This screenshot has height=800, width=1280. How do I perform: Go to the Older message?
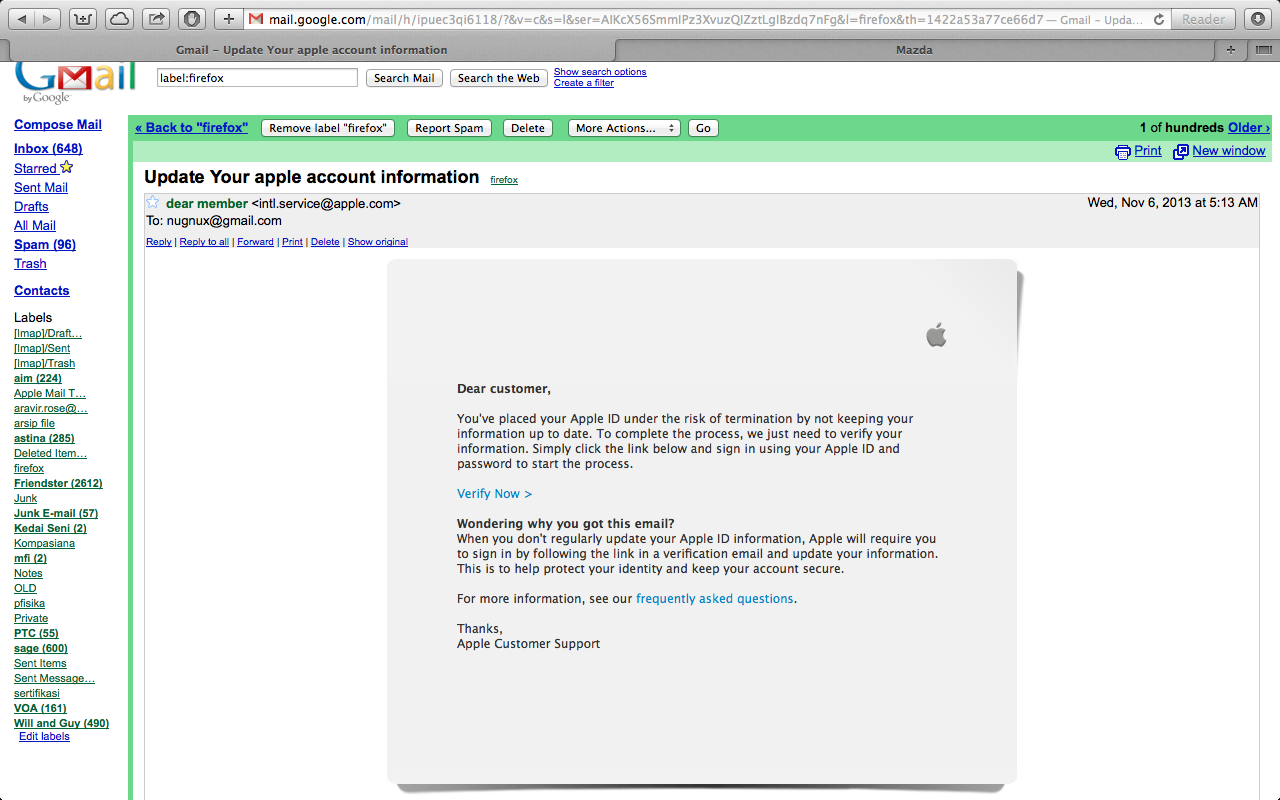pyautogui.click(x=1248, y=128)
